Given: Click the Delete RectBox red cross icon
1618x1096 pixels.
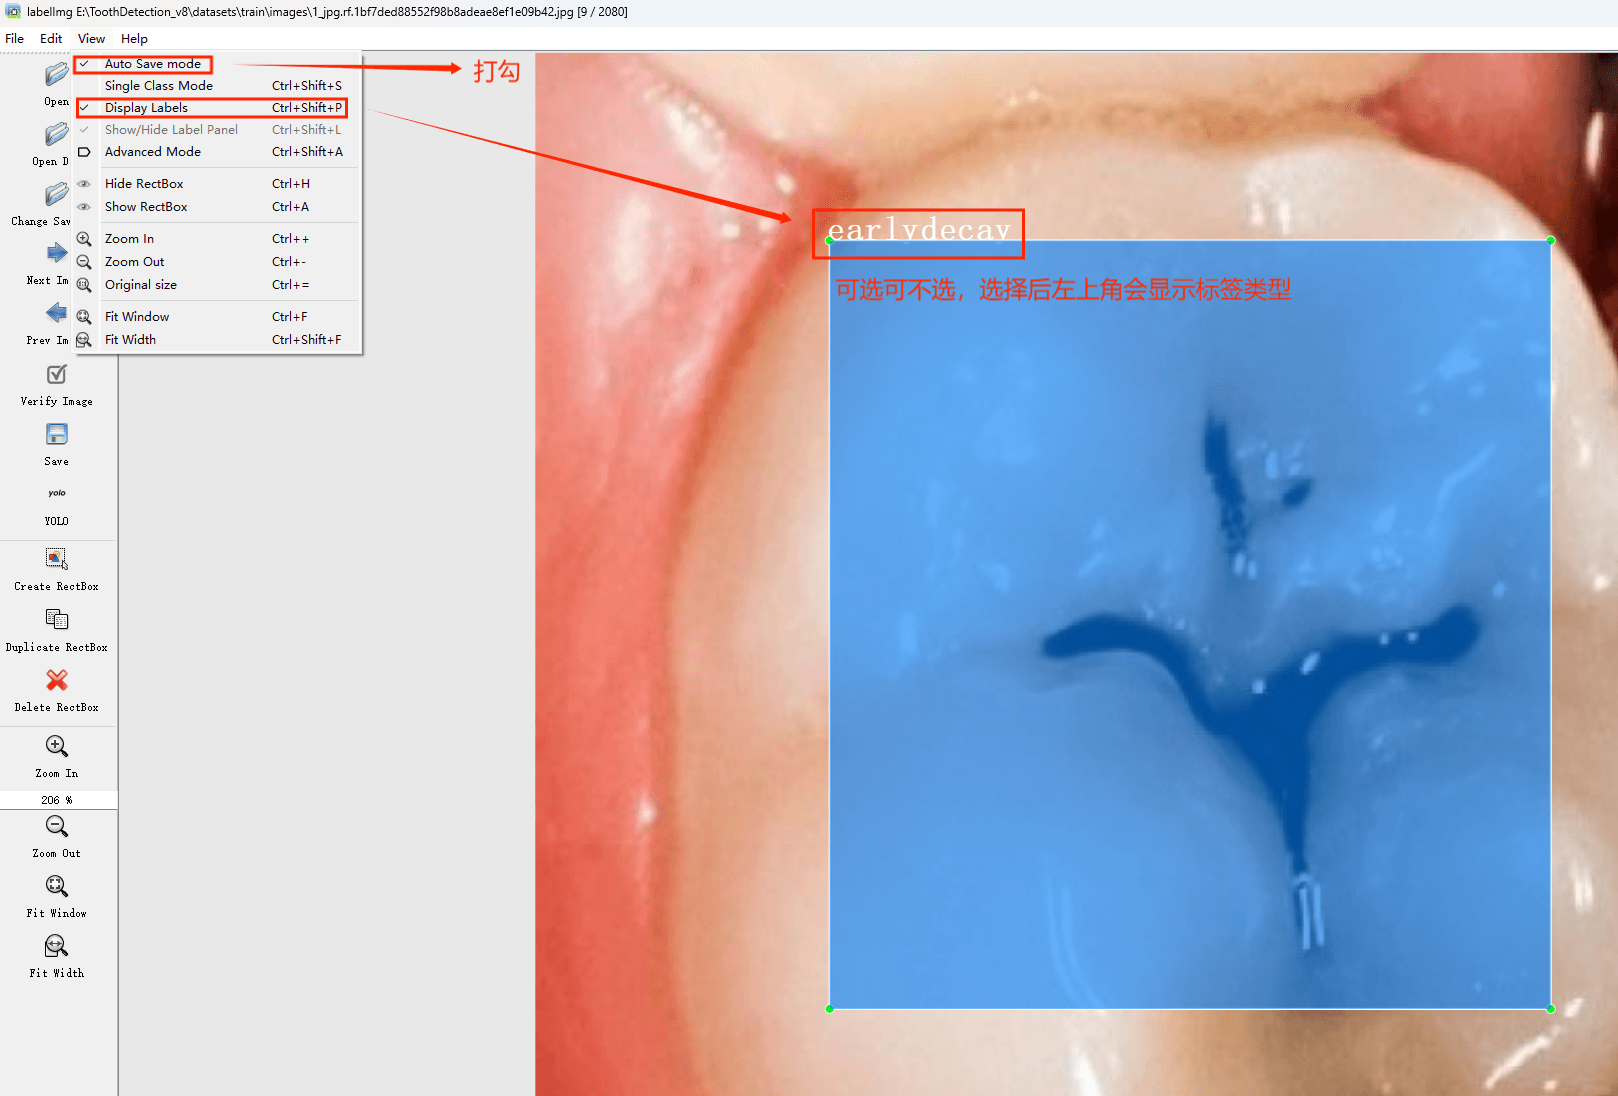Looking at the screenshot, I should coord(57,680).
